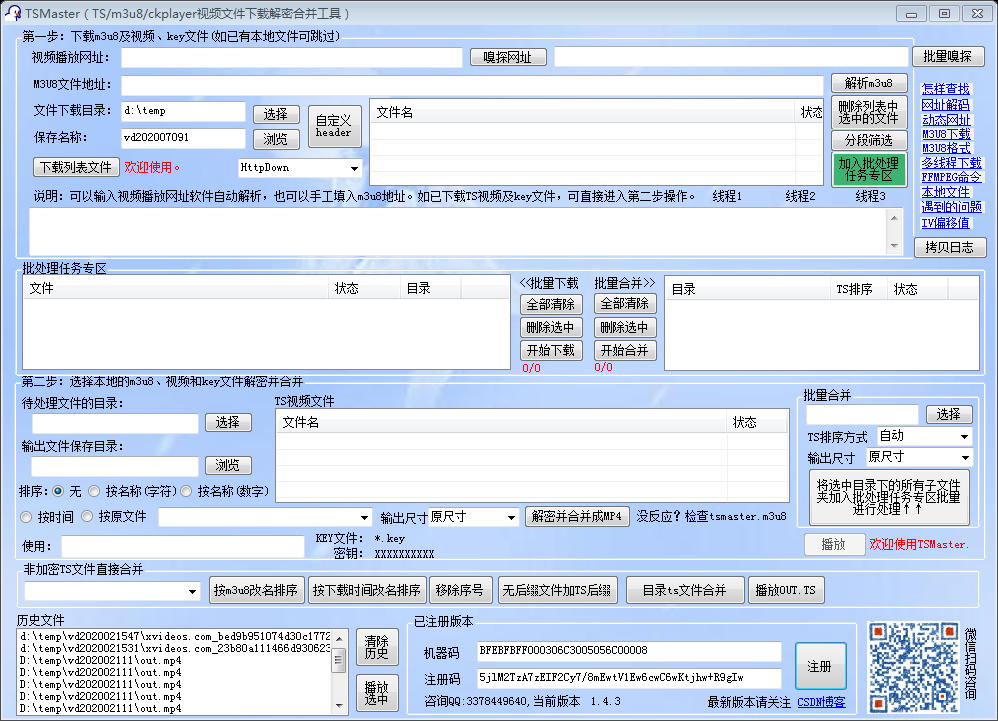
Task: Click the WeChat QR code image
Action: coord(911,664)
